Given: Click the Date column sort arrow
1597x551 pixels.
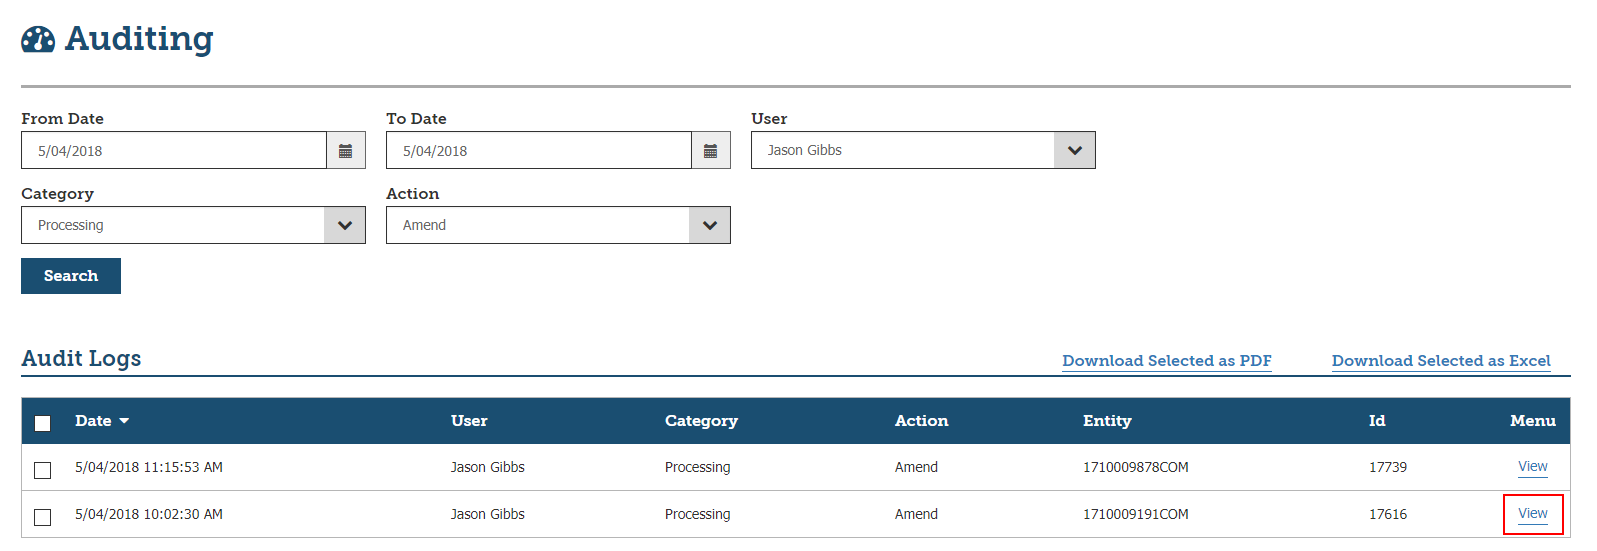Looking at the screenshot, I should pos(124,421).
